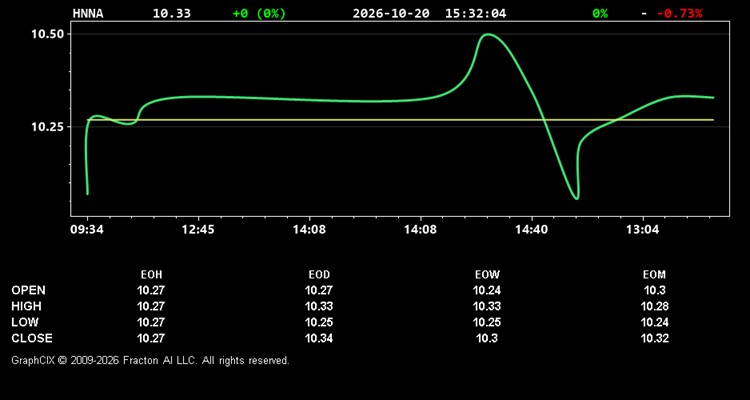Select the EOH column header
The image size is (750, 400).
coord(151,275)
